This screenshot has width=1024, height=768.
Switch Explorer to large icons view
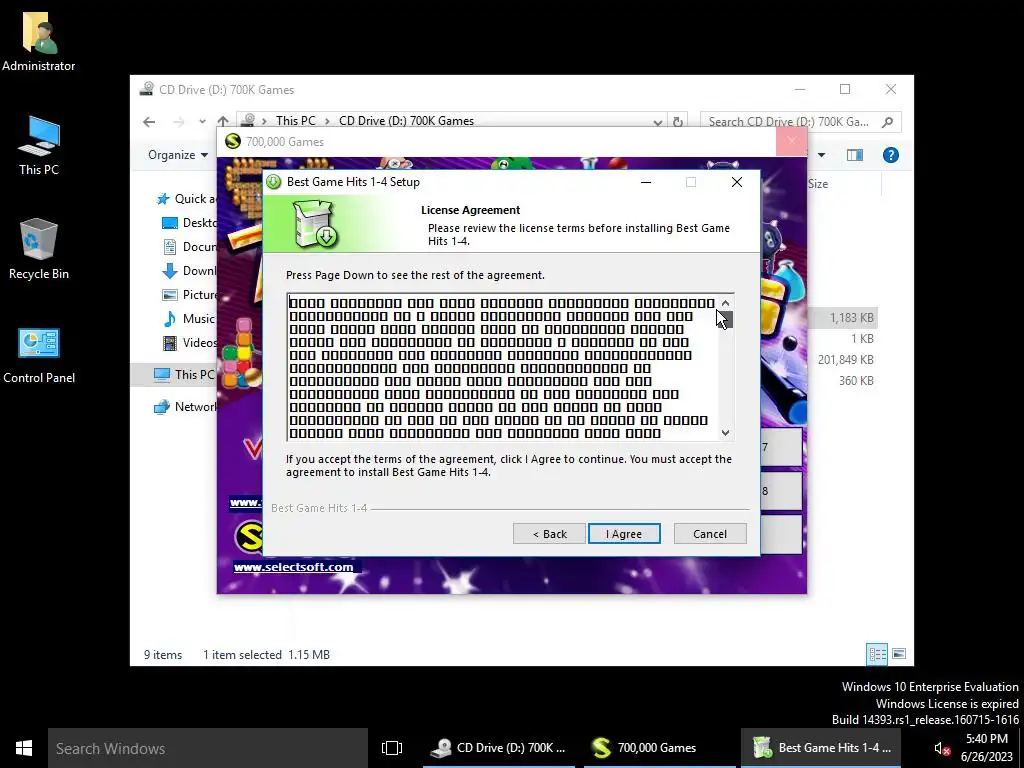click(899, 654)
